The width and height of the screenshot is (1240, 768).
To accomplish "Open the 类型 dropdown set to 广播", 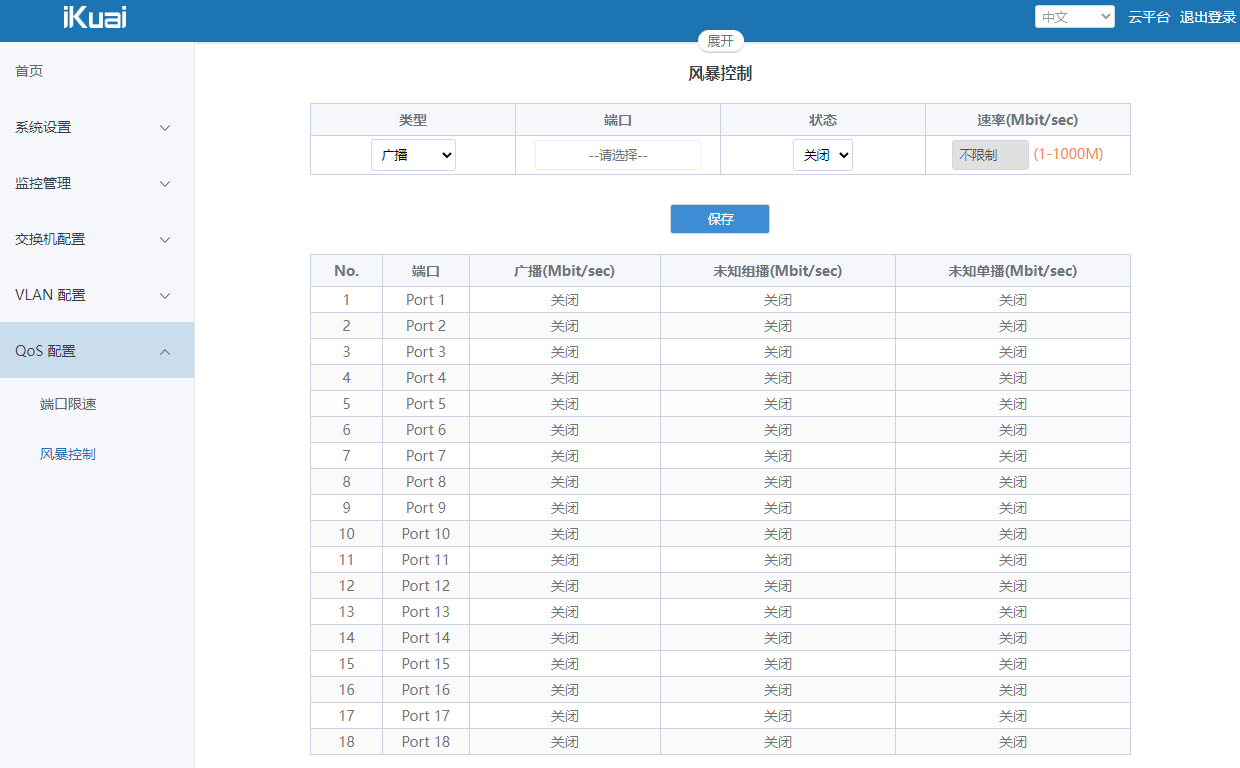I will click(x=413, y=155).
